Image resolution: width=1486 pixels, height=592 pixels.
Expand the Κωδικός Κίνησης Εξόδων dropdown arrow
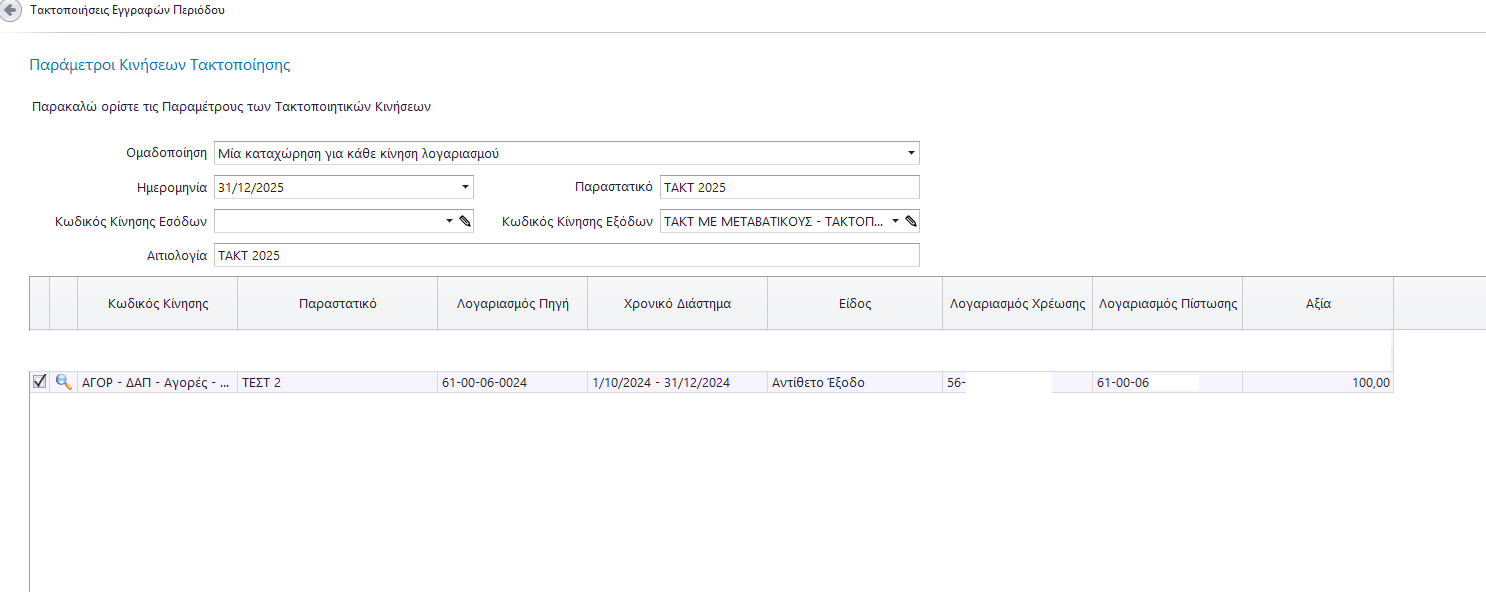pos(895,221)
